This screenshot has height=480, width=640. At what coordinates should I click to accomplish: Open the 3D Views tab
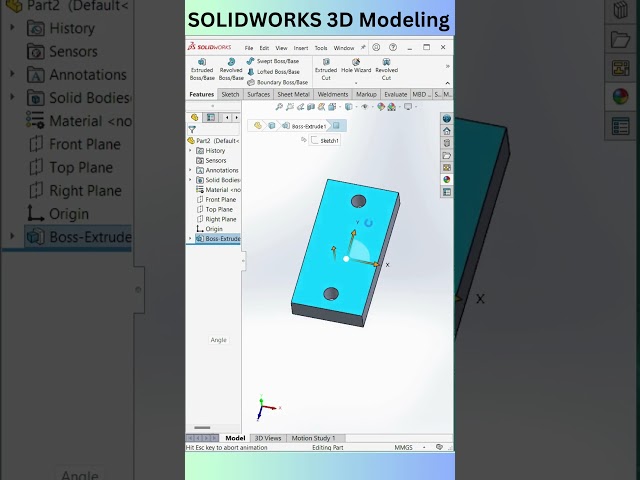pos(268,438)
